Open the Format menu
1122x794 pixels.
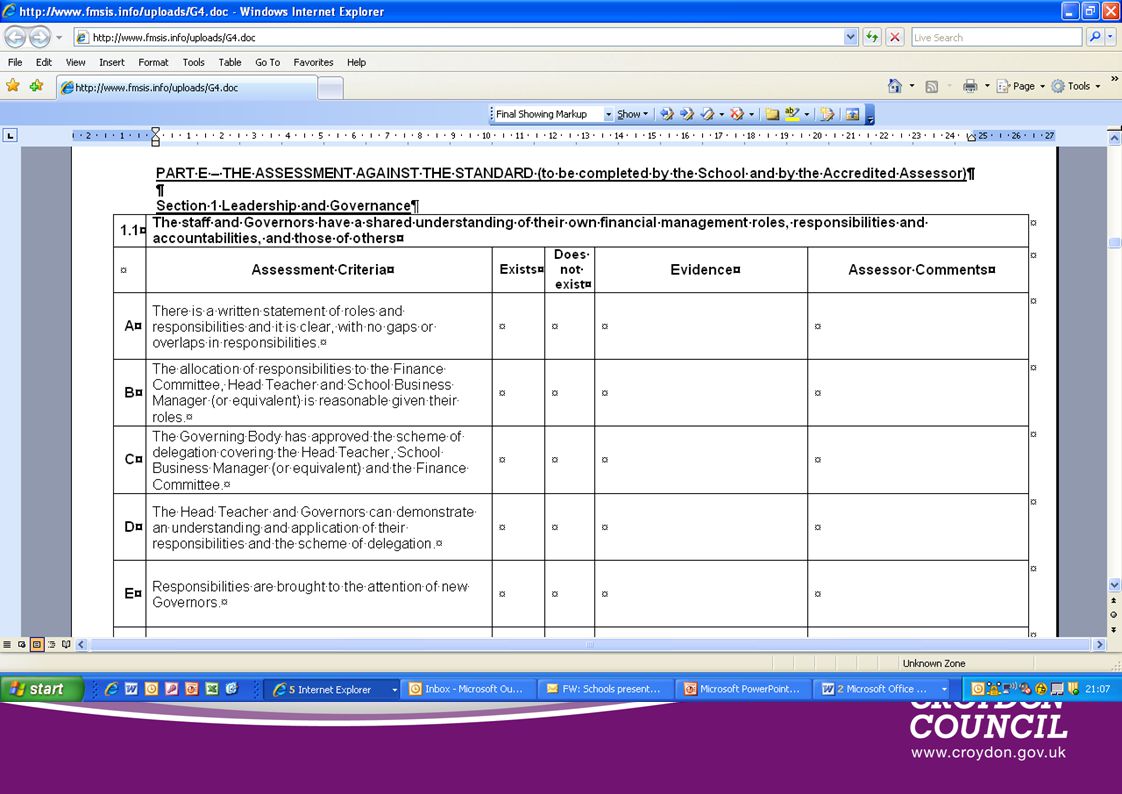pyautogui.click(x=153, y=62)
